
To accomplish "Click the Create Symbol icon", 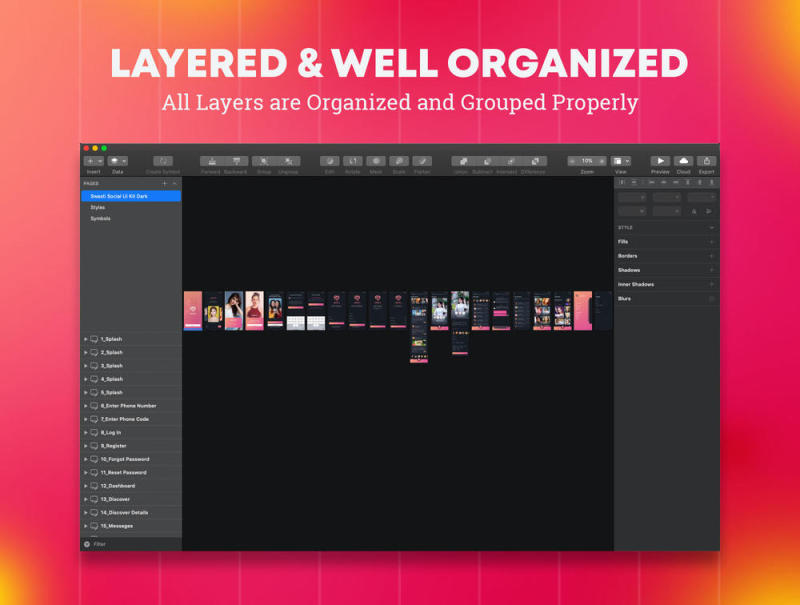I will pos(162,161).
